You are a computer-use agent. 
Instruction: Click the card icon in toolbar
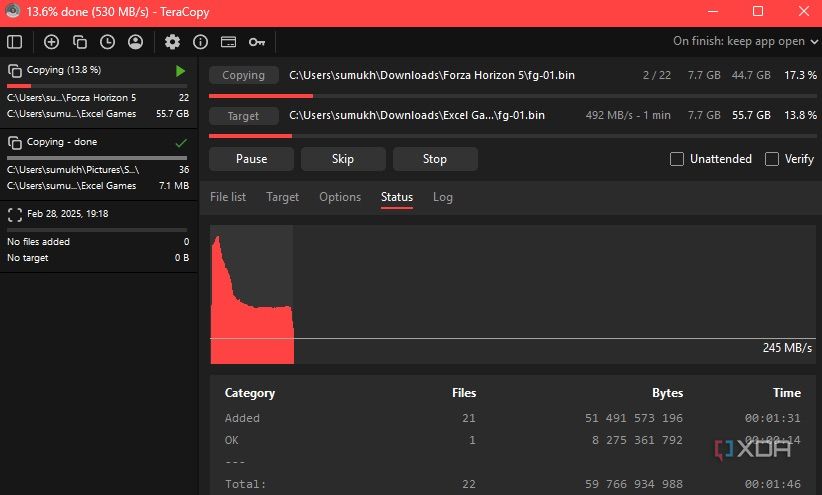coord(228,42)
